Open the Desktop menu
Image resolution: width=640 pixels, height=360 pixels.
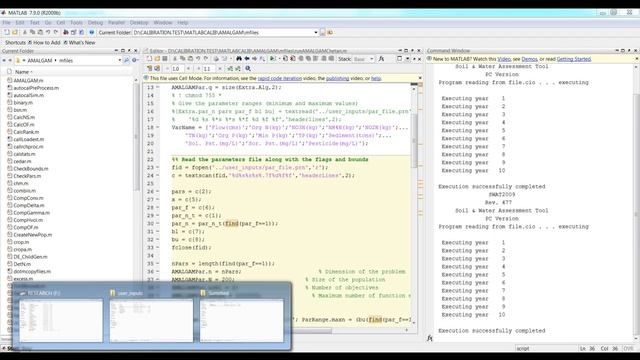click(139, 23)
